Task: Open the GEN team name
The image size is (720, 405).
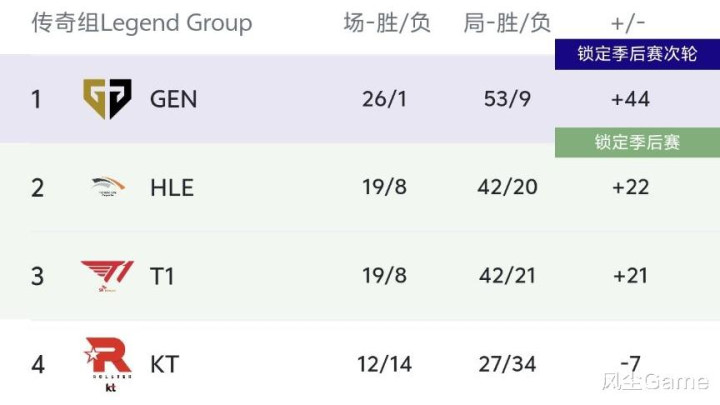Action: [x=173, y=99]
